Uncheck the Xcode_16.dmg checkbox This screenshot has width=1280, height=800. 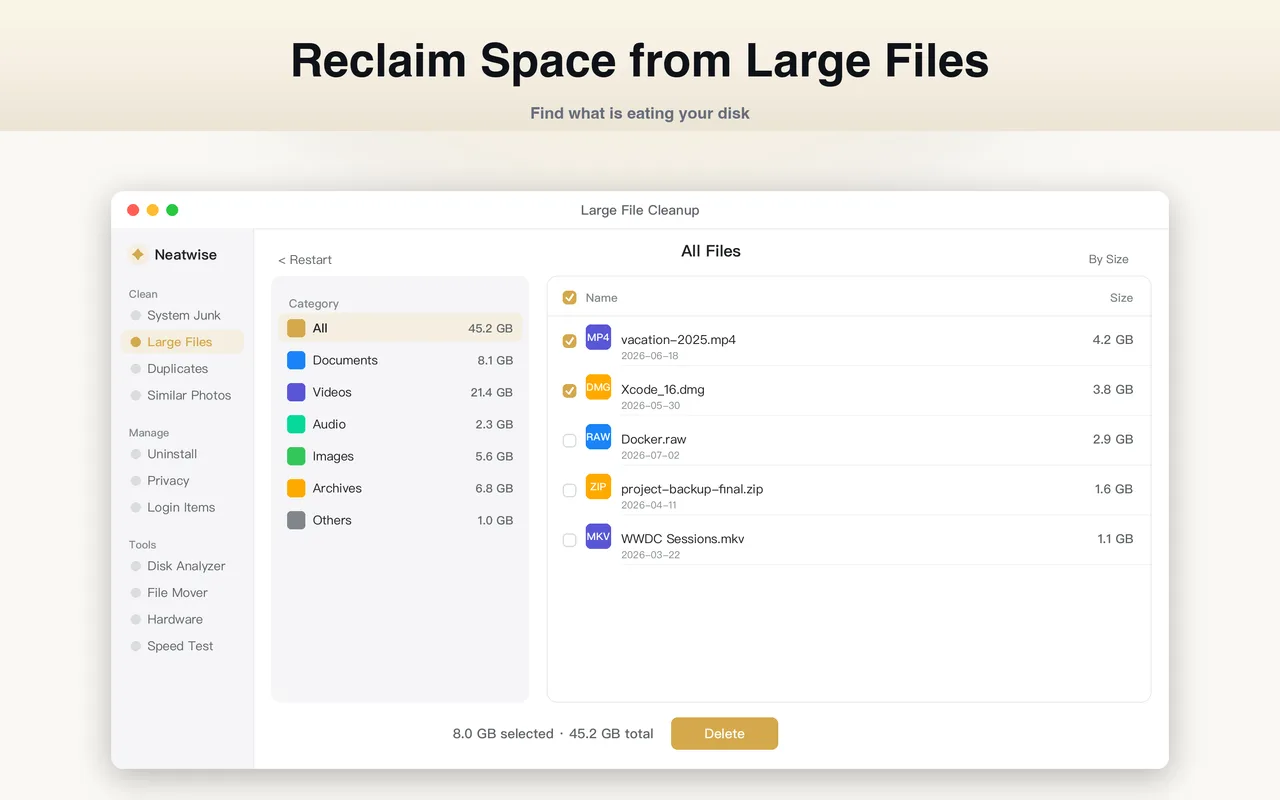tap(569, 391)
